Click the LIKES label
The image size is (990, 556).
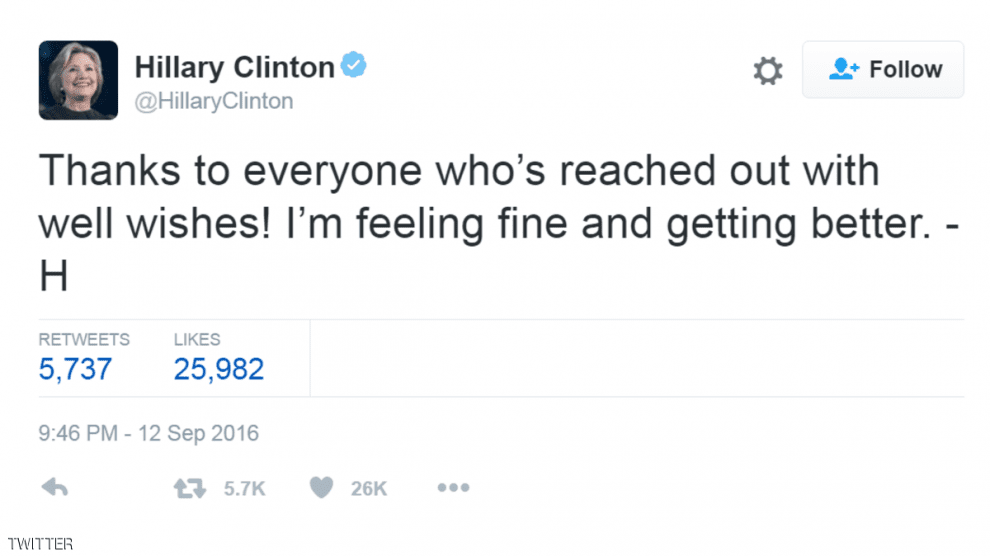197,340
